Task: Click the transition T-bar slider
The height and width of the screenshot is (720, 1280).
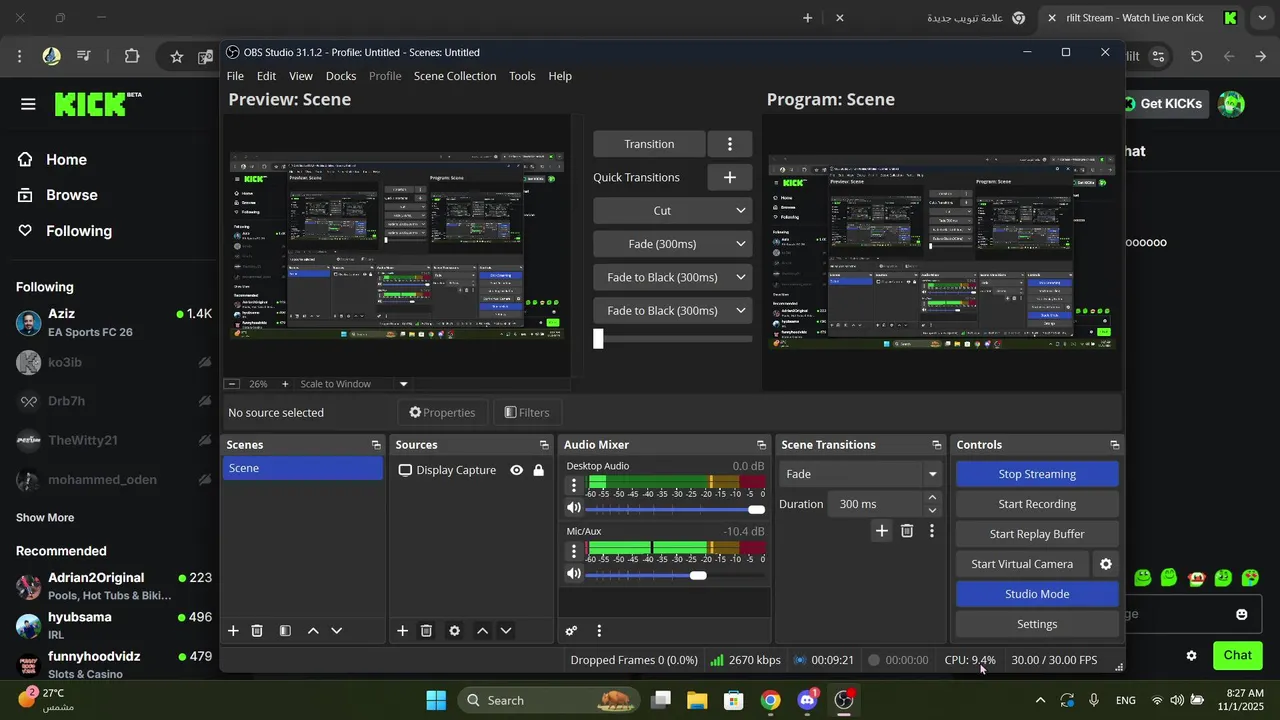Action: point(672,339)
